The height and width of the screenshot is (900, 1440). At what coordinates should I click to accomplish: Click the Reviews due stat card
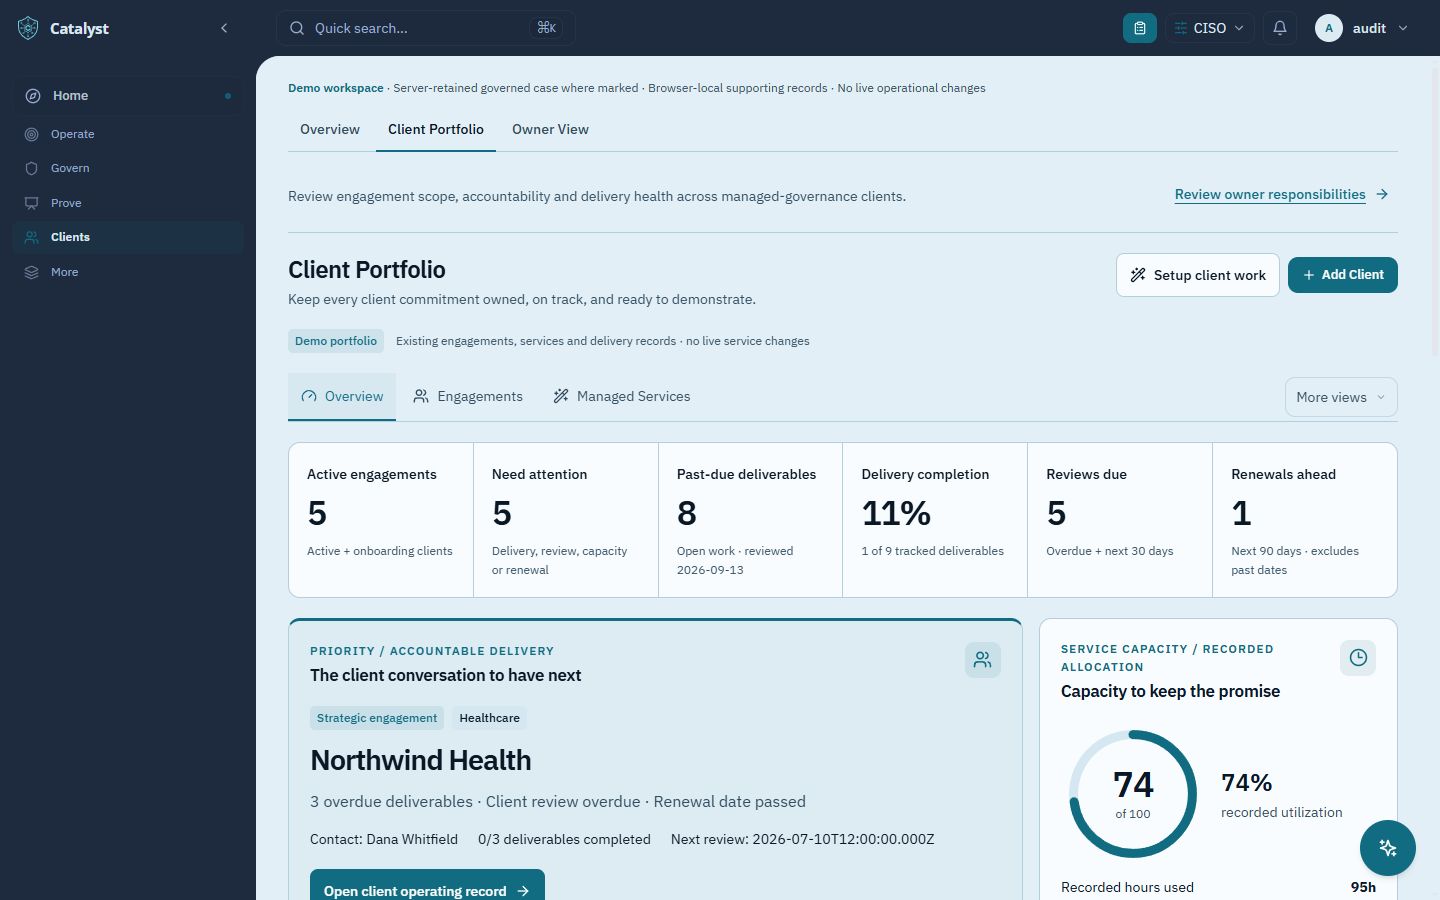point(1120,520)
